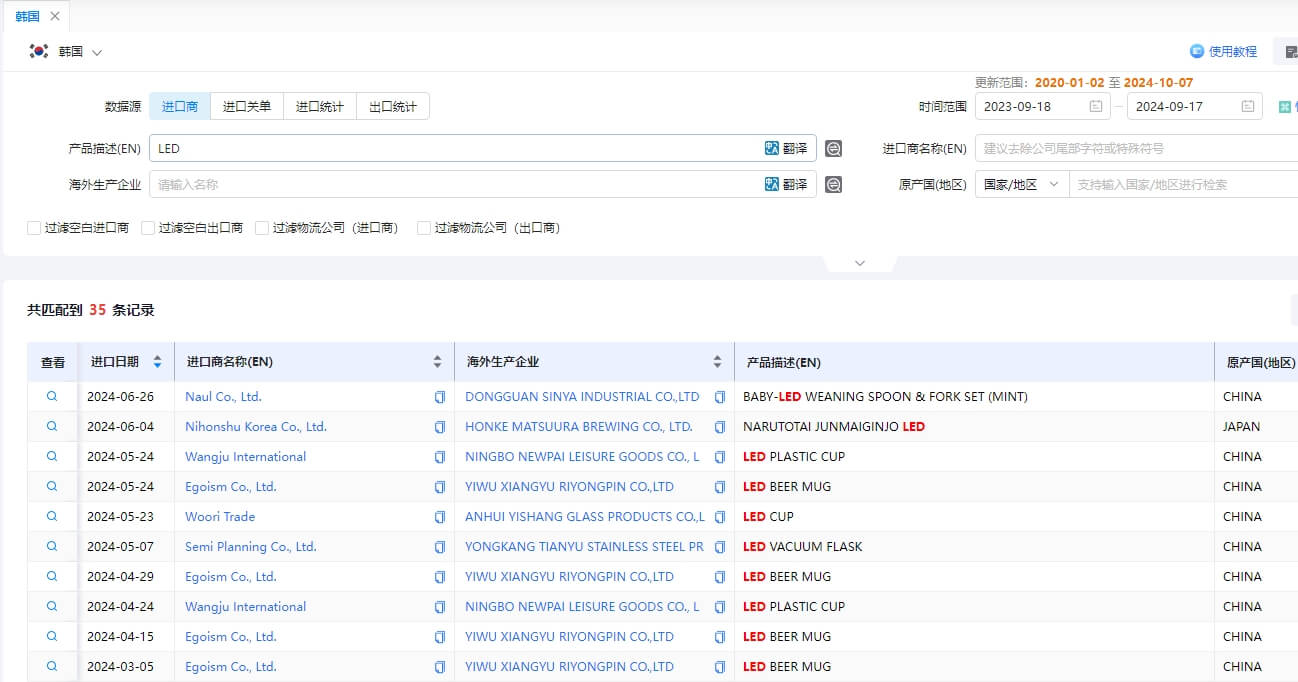Click the magnifier icon for Naul Co. row
The image size is (1298, 682).
pyautogui.click(x=52, y=397)
